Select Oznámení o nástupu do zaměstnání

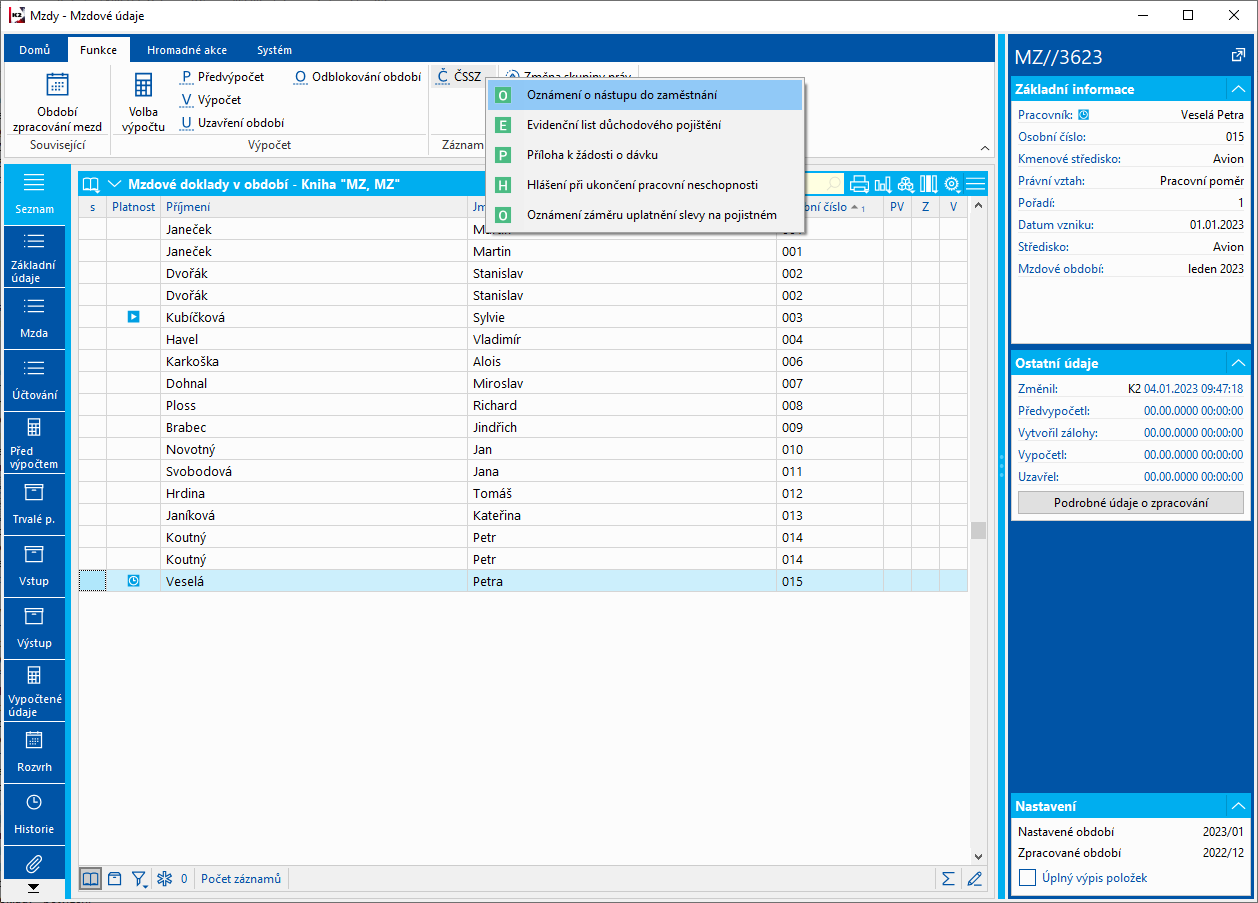click(x=644, y=95)
